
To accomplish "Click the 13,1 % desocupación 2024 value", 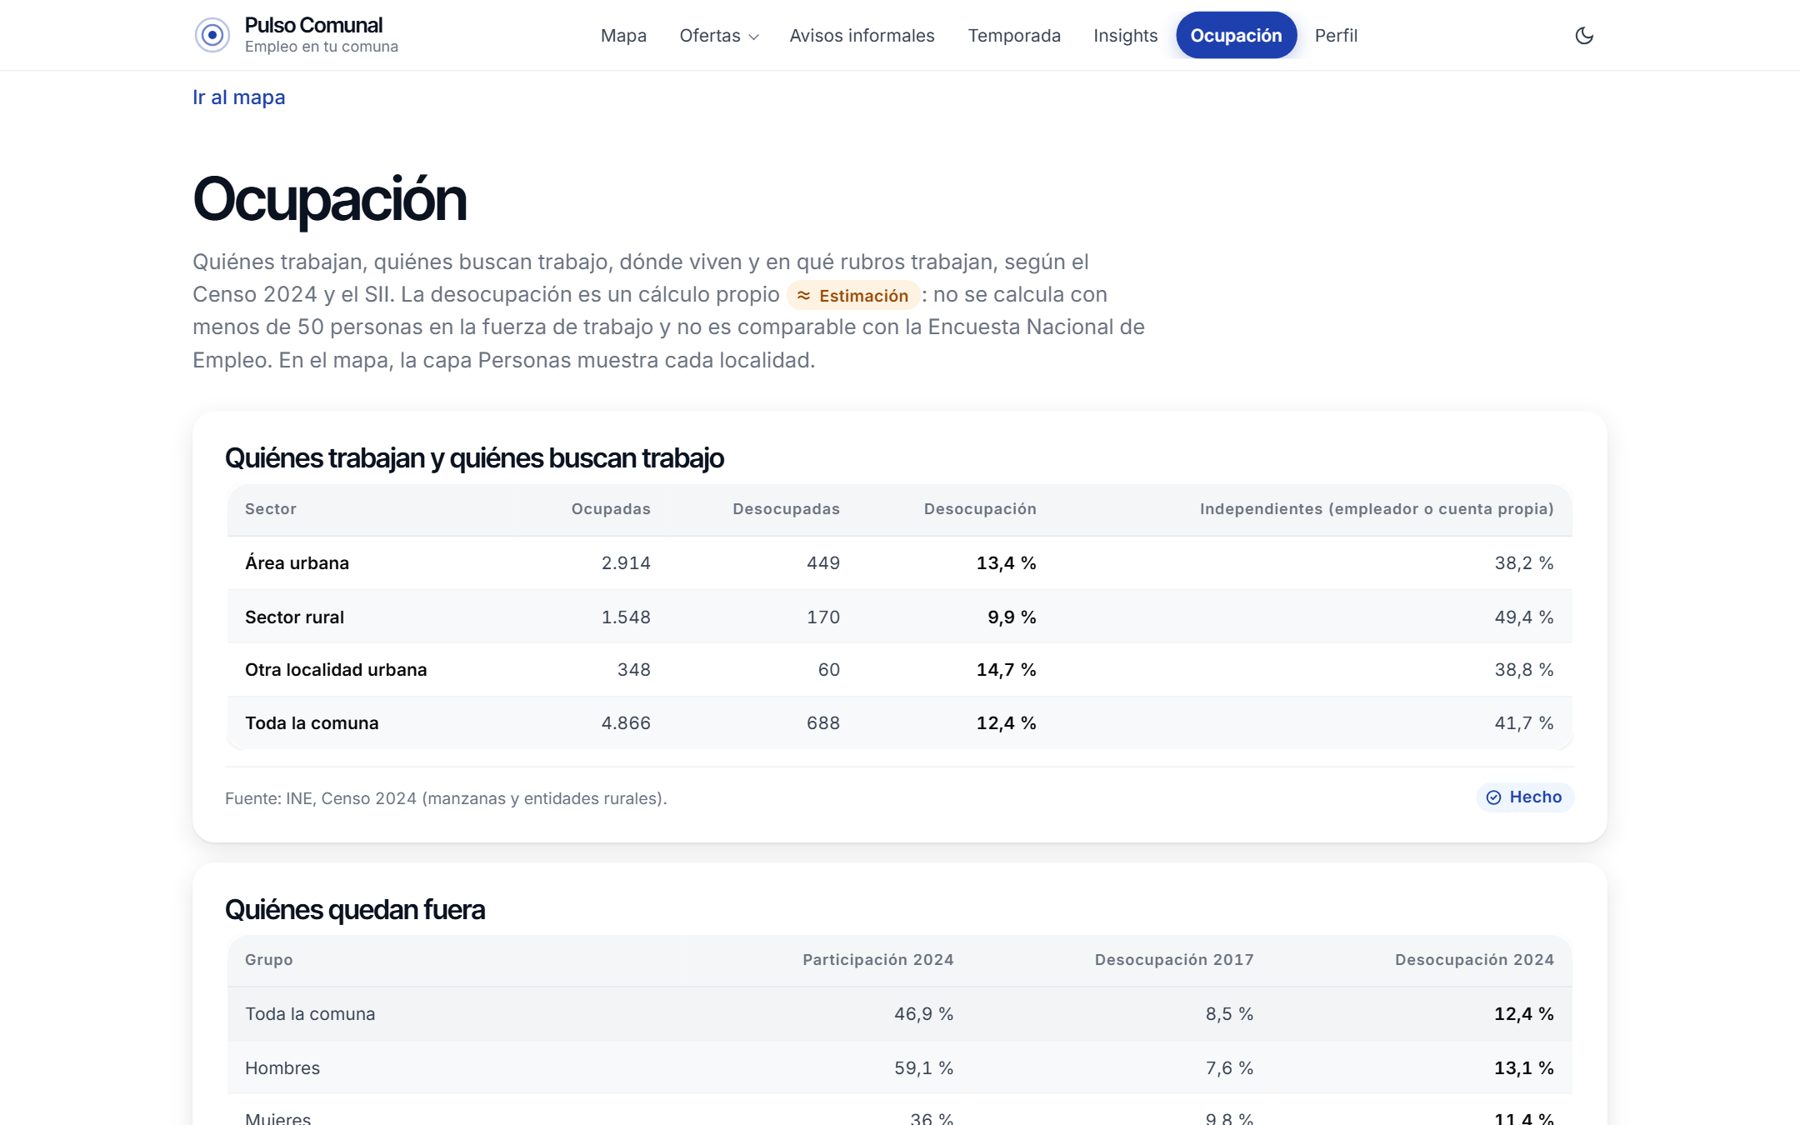I will click(x=1524, y=1068).
